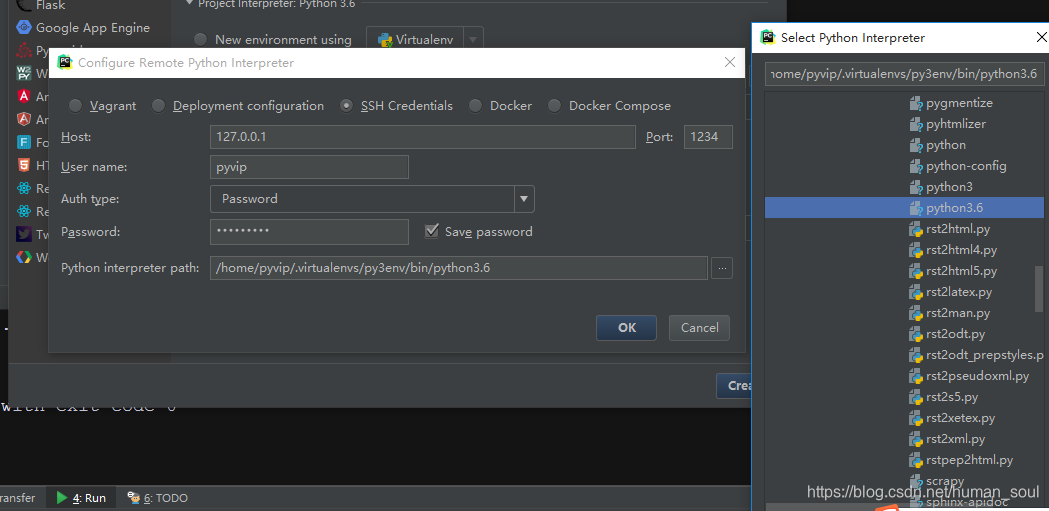Click the file tree vertical scrollbar

[x=1039, y=289]
